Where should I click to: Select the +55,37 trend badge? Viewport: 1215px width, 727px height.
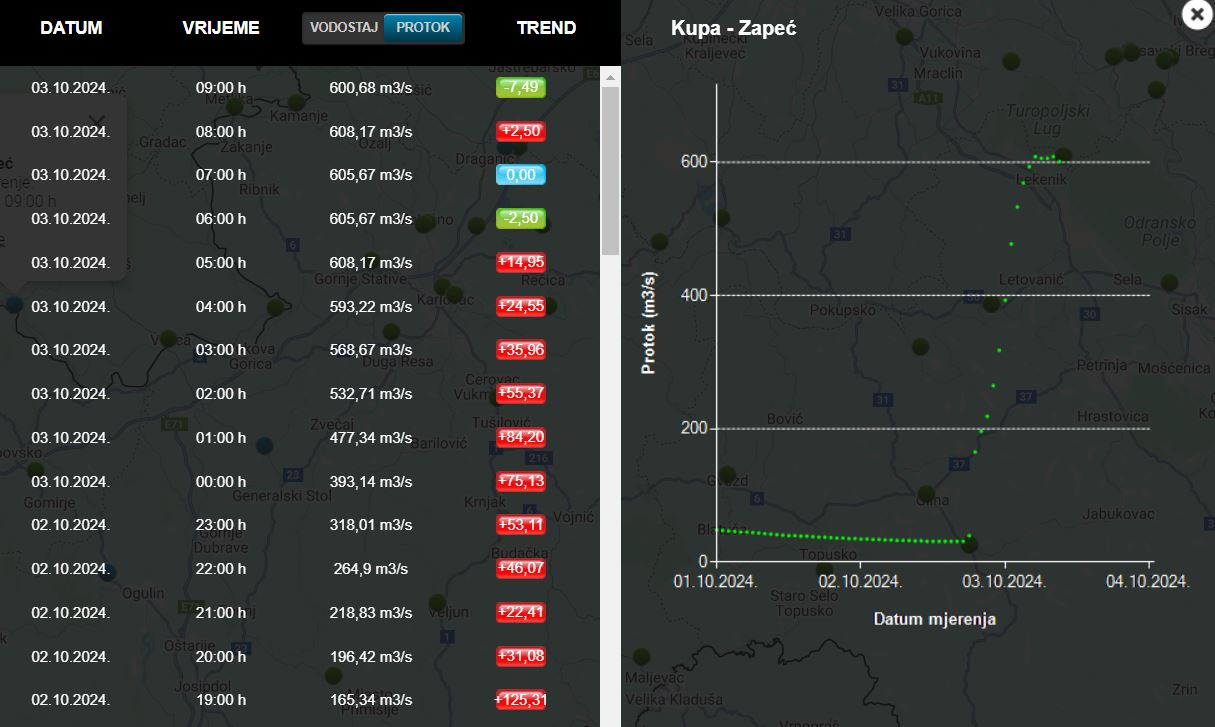click(x=521, y=393)
